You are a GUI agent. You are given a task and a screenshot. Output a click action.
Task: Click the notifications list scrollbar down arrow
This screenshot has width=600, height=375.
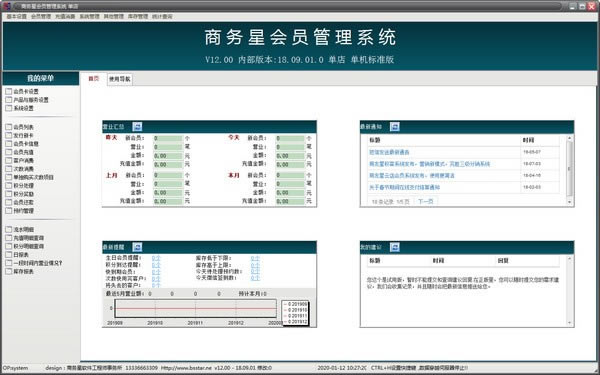coord(569,202)
